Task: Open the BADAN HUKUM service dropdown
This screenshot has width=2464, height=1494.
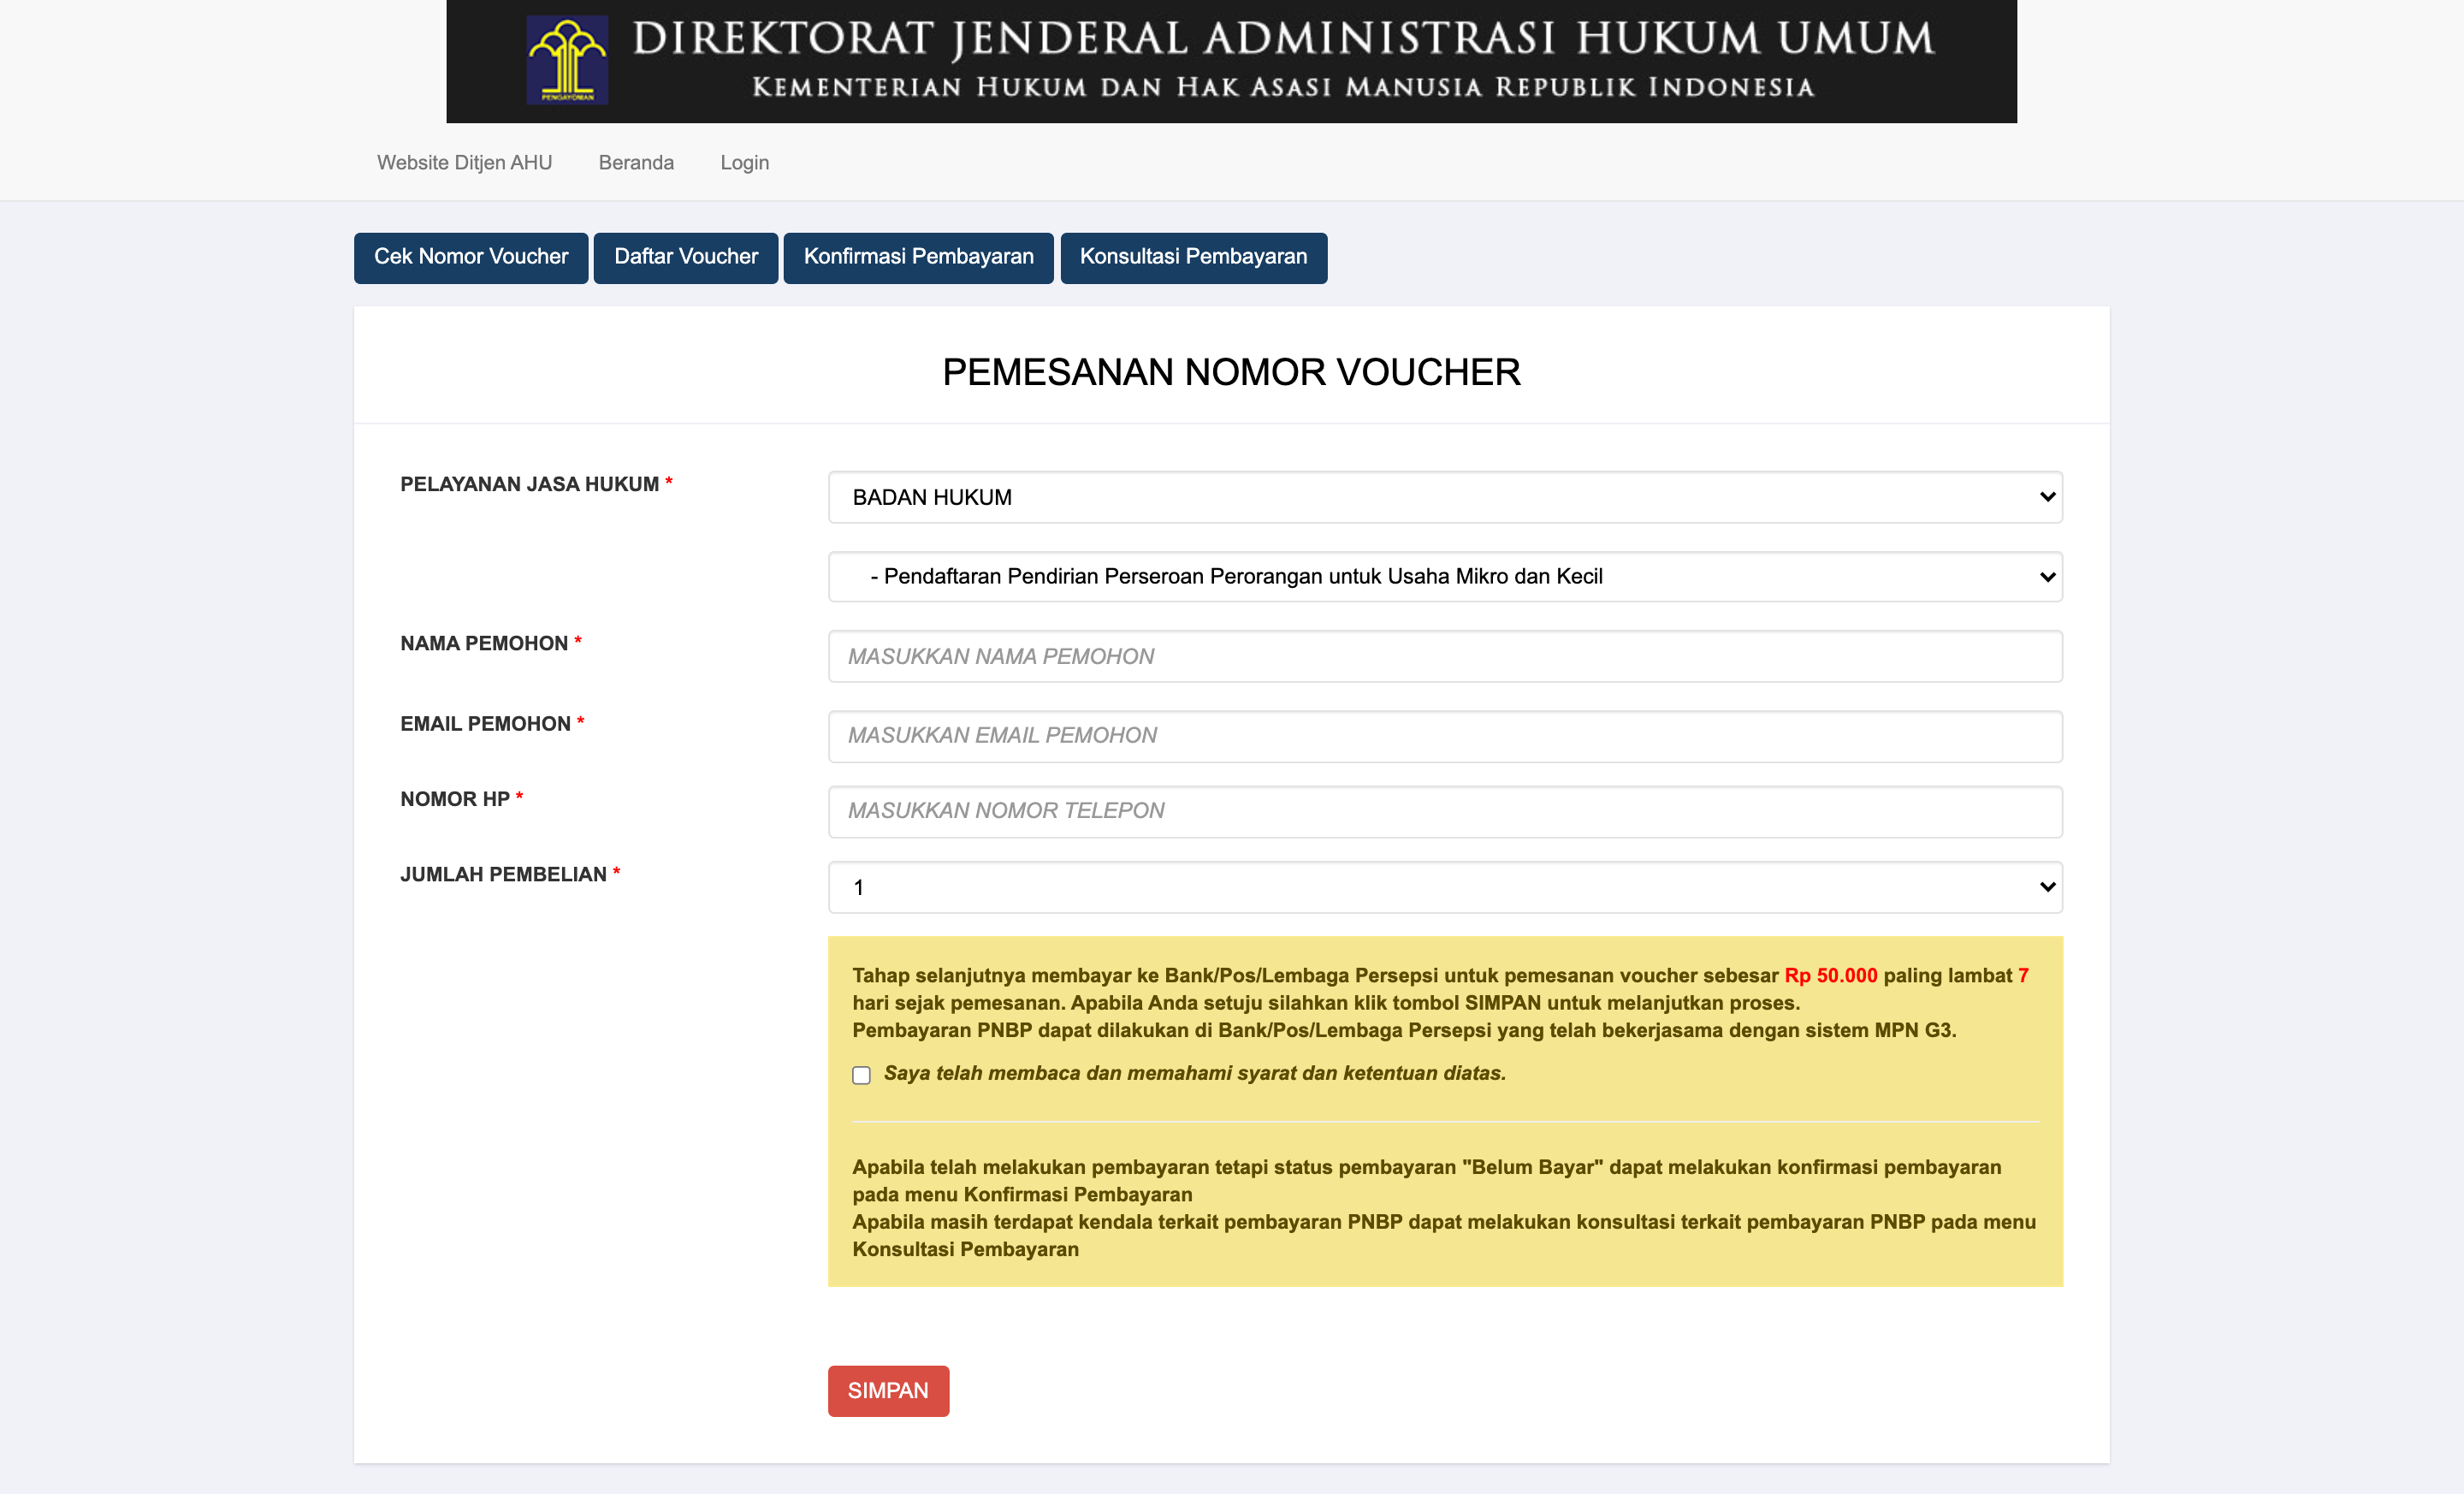Action: (x=1444, y=497)
